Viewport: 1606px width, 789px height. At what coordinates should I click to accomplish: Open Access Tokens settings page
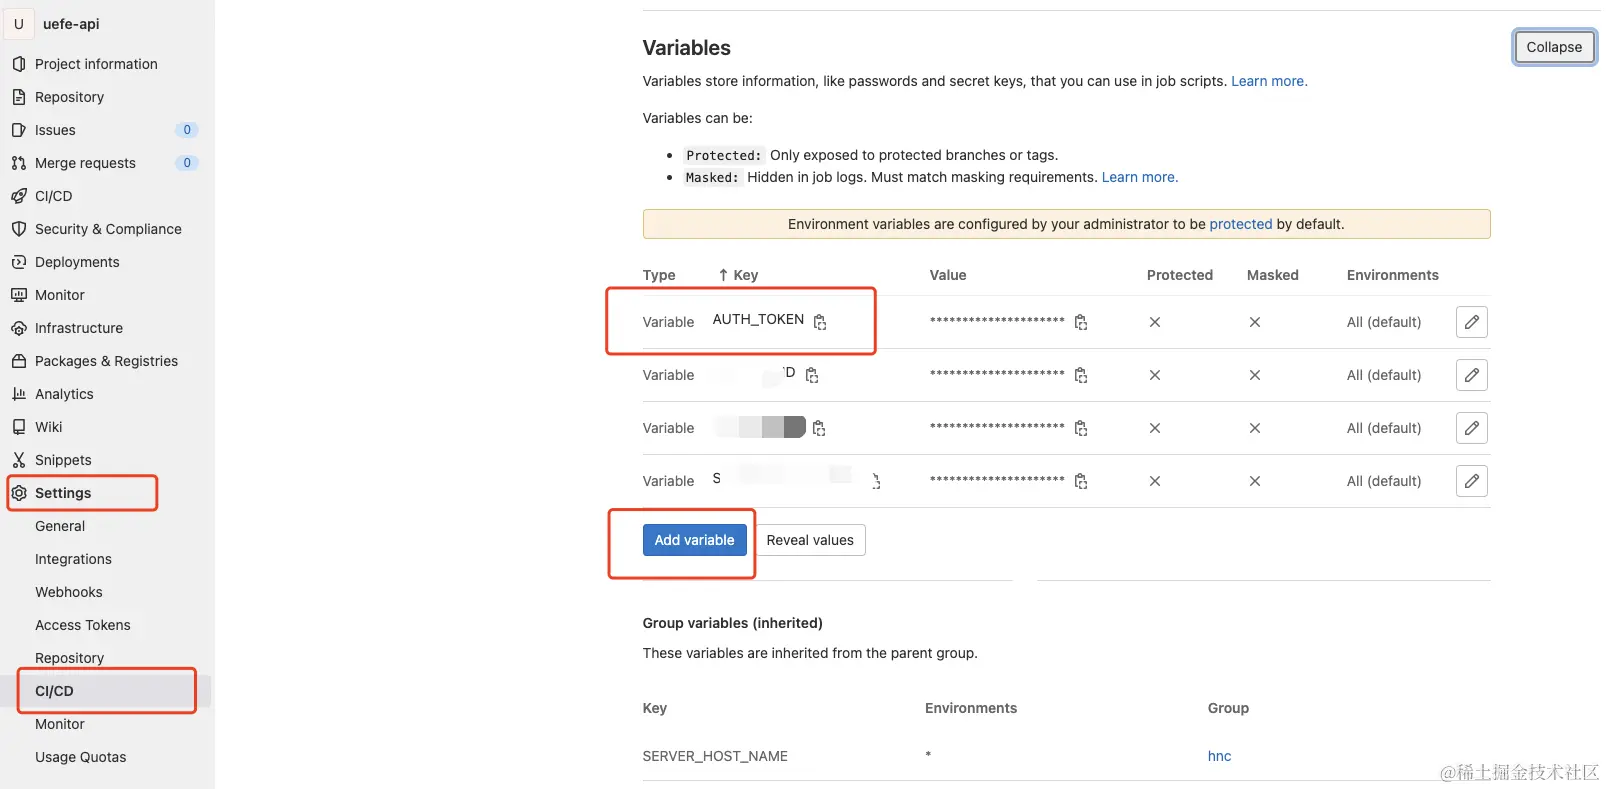click(x=83, y=625)
